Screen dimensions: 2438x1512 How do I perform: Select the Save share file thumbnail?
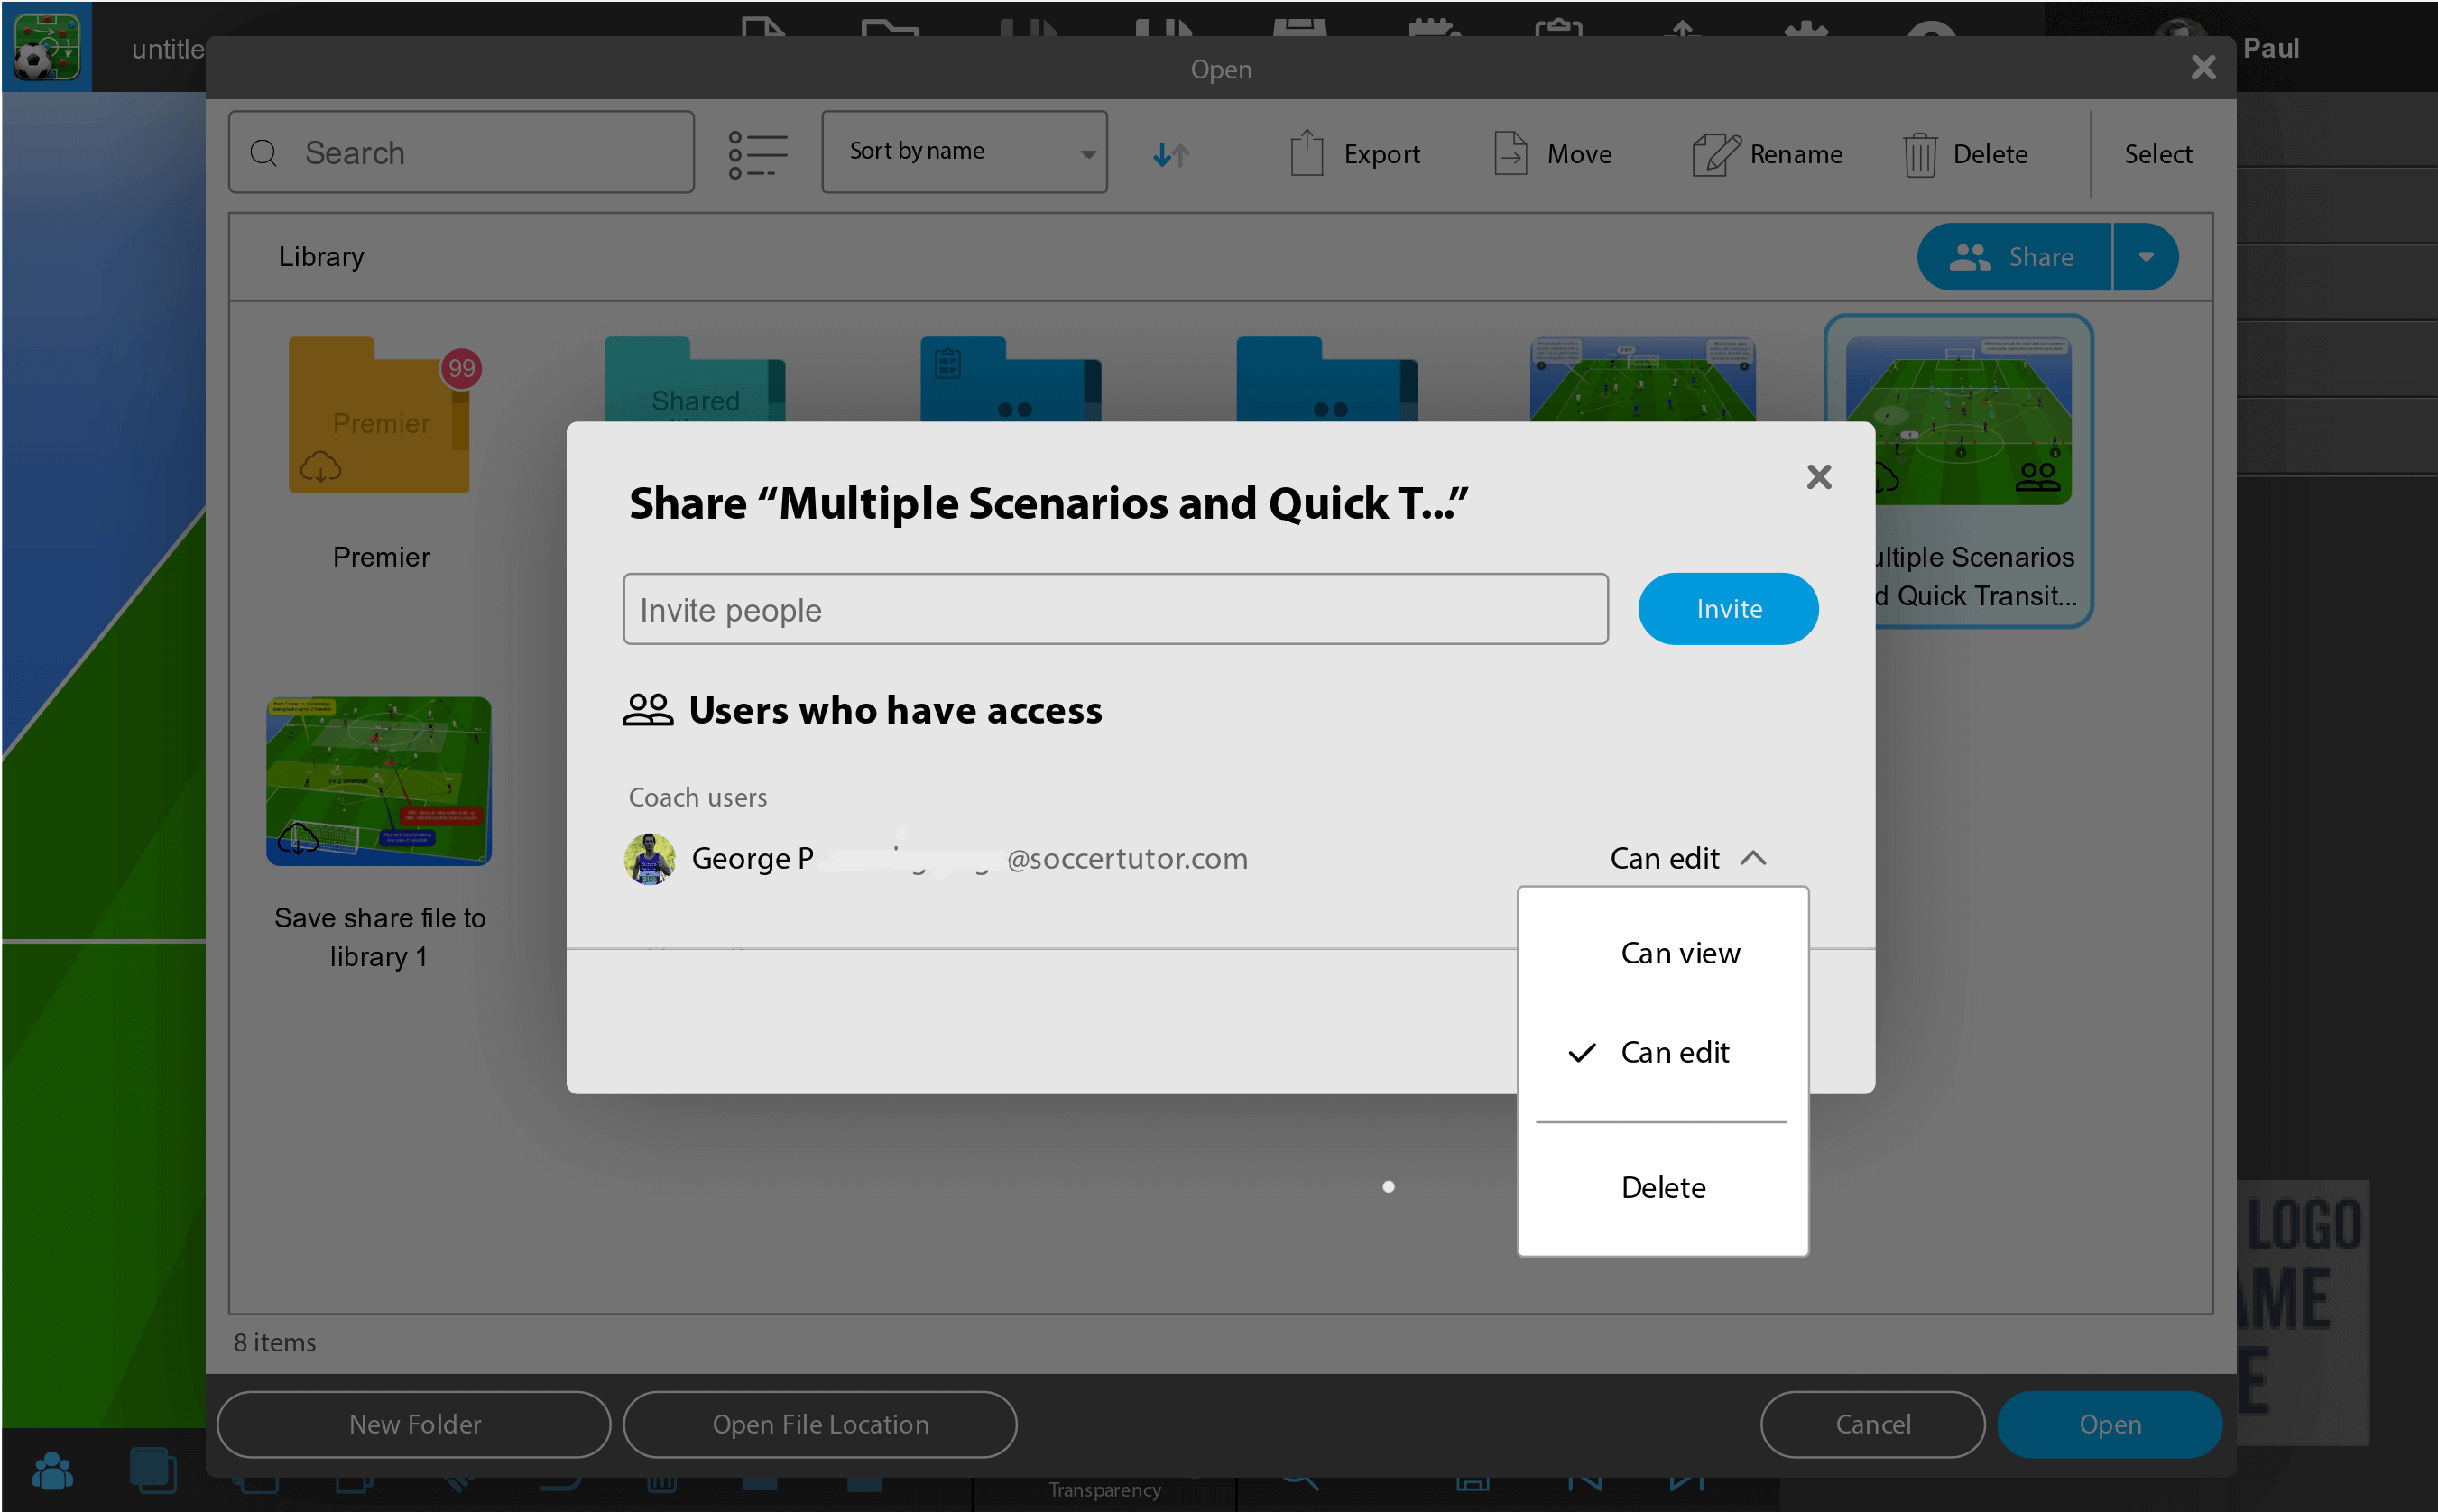pos(379,781)
